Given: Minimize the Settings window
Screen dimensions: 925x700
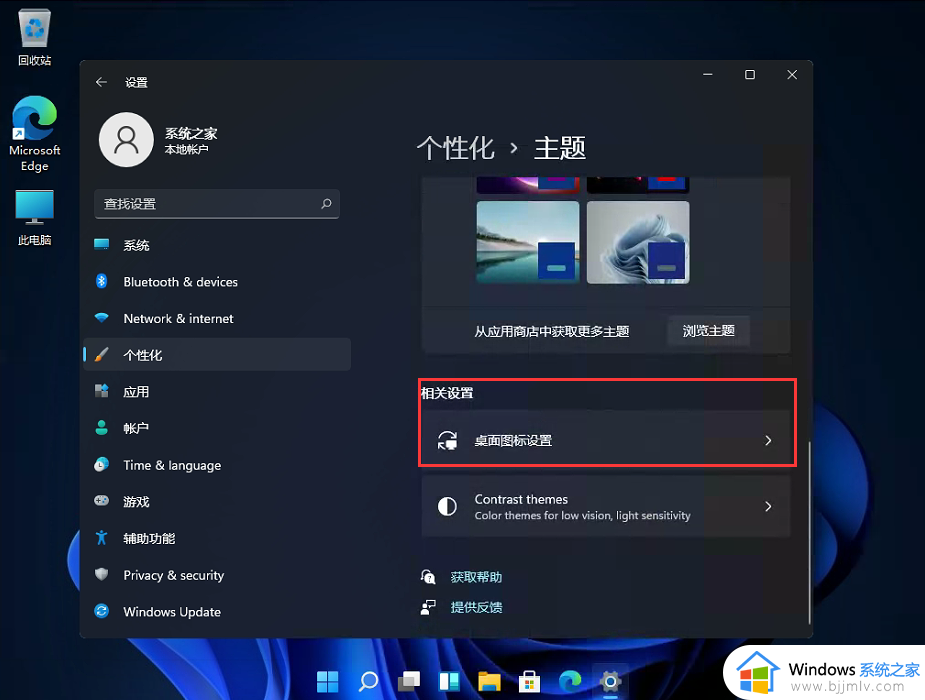Looking at the screenshot, I should tap(708, 75).
